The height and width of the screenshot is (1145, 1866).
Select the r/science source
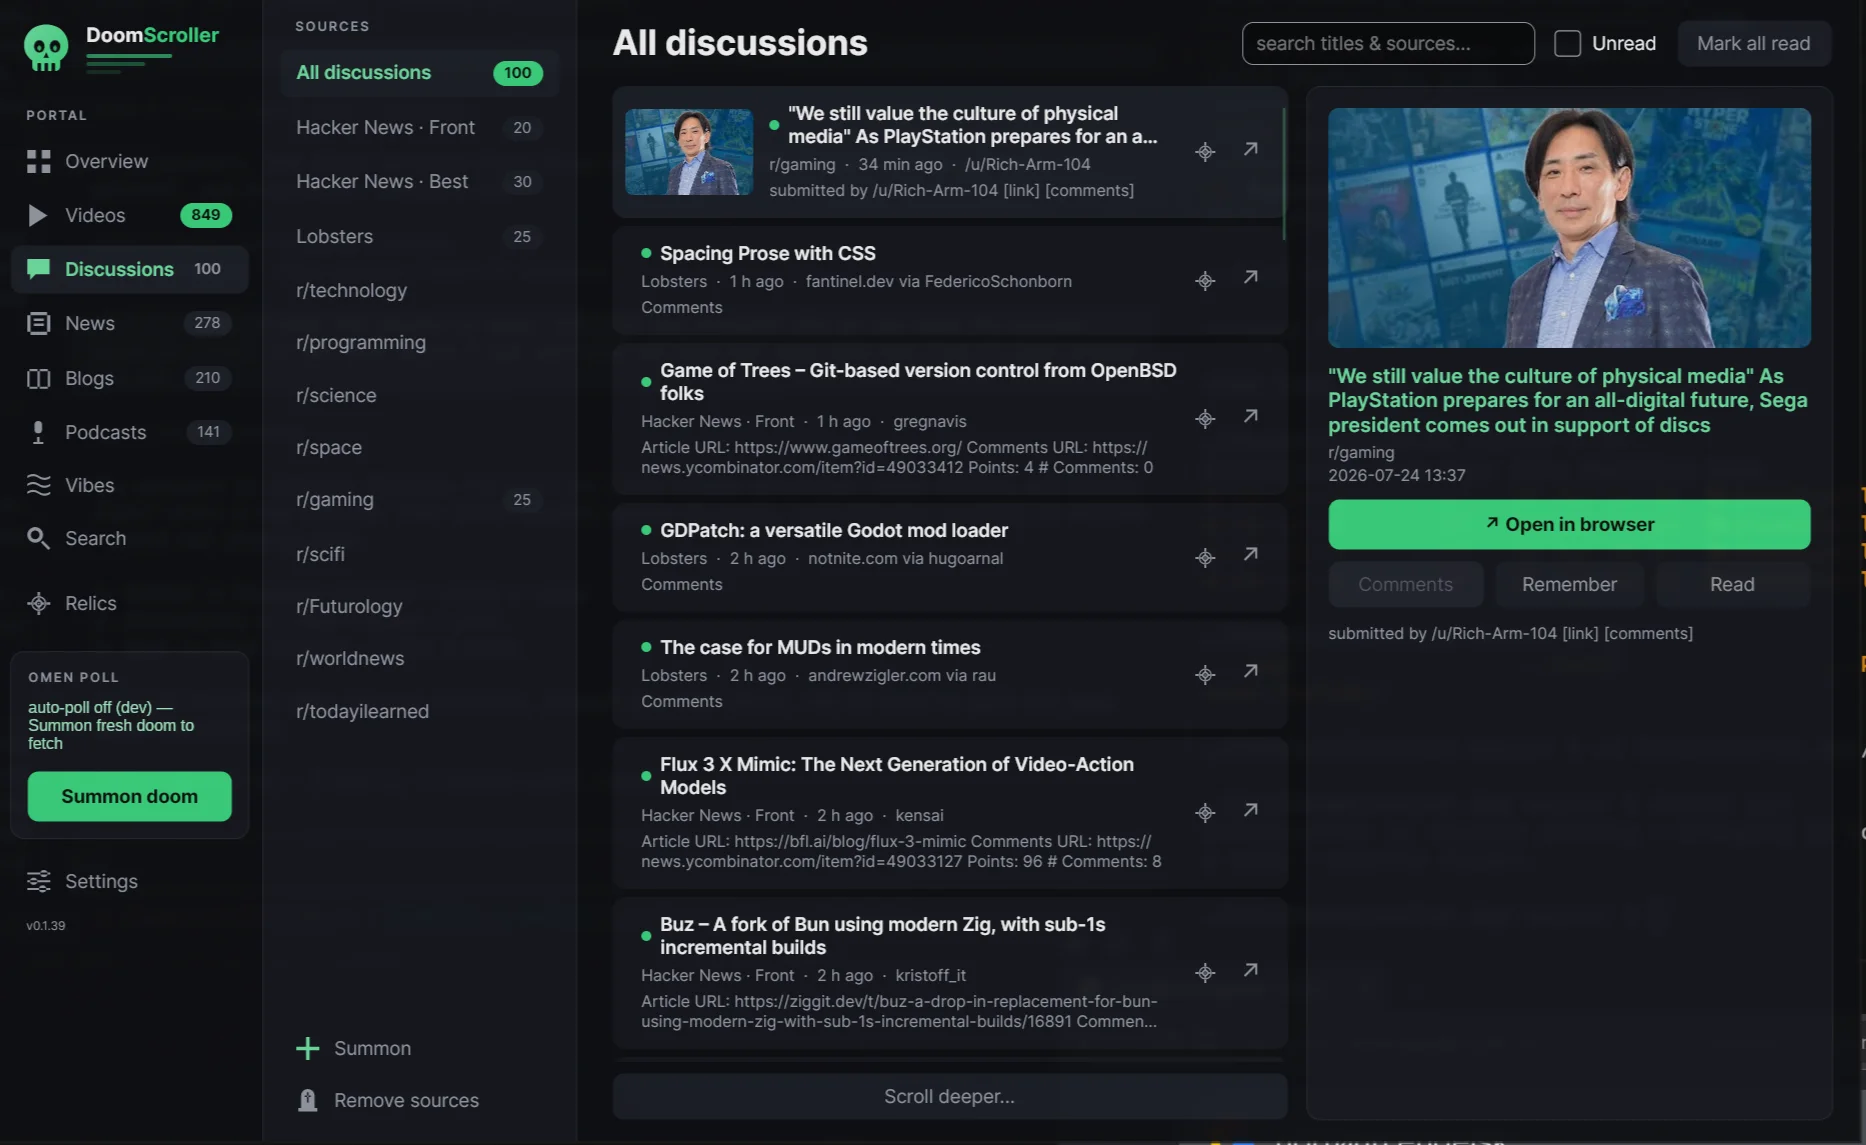click(419, 395)
